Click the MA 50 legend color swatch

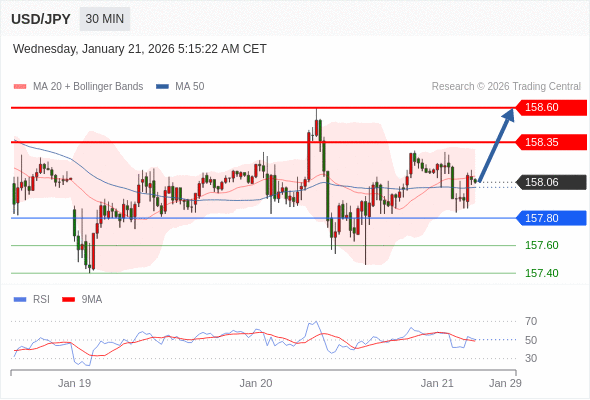click(x=162, y=87)
